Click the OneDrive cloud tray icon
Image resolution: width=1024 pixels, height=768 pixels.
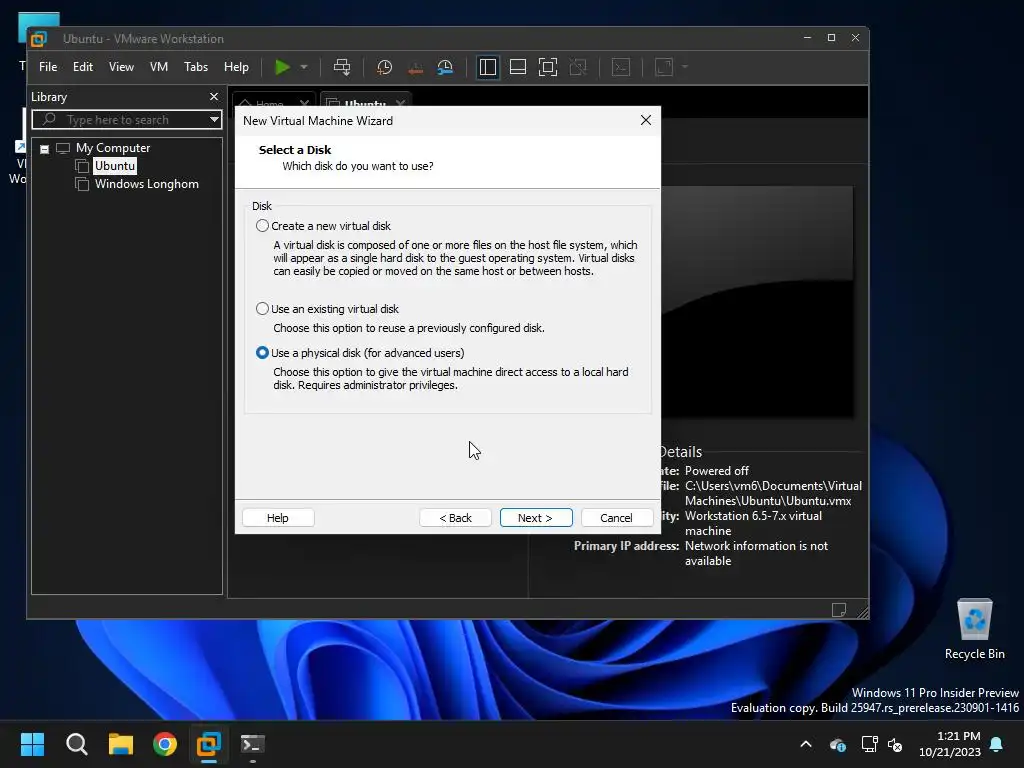pos(838,744)
